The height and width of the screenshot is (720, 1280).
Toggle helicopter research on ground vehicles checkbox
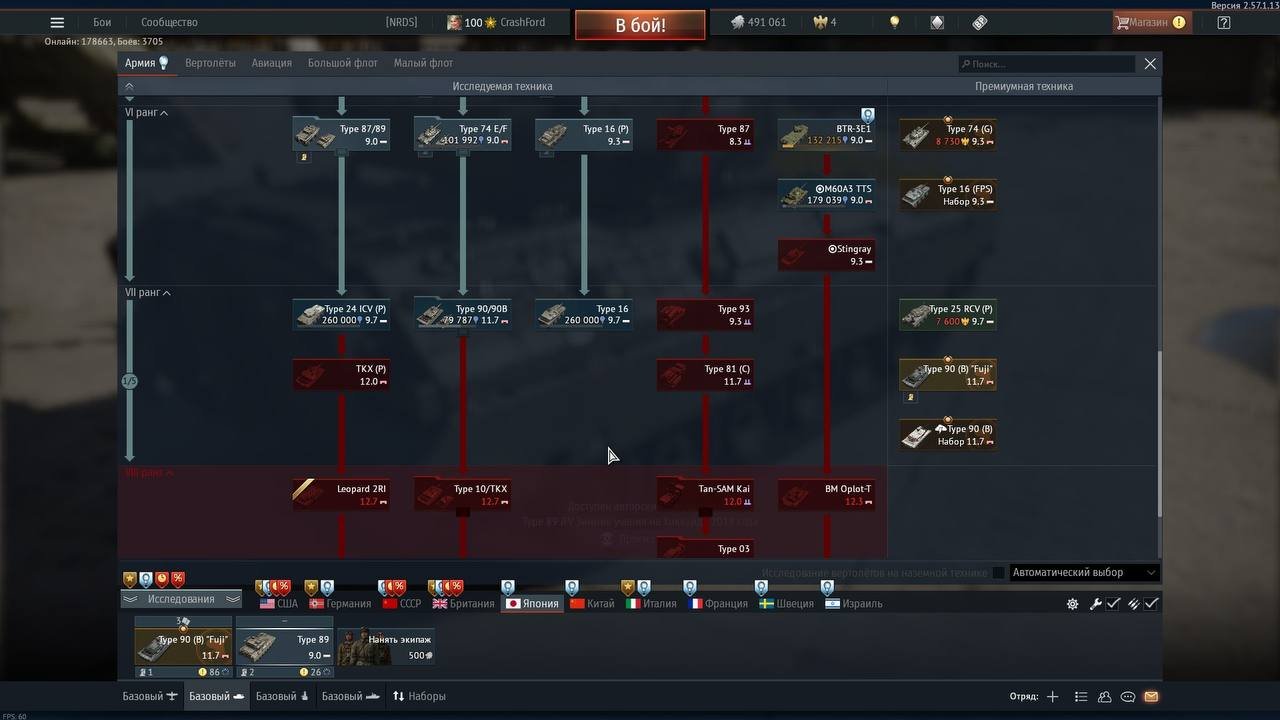[998, 573]
